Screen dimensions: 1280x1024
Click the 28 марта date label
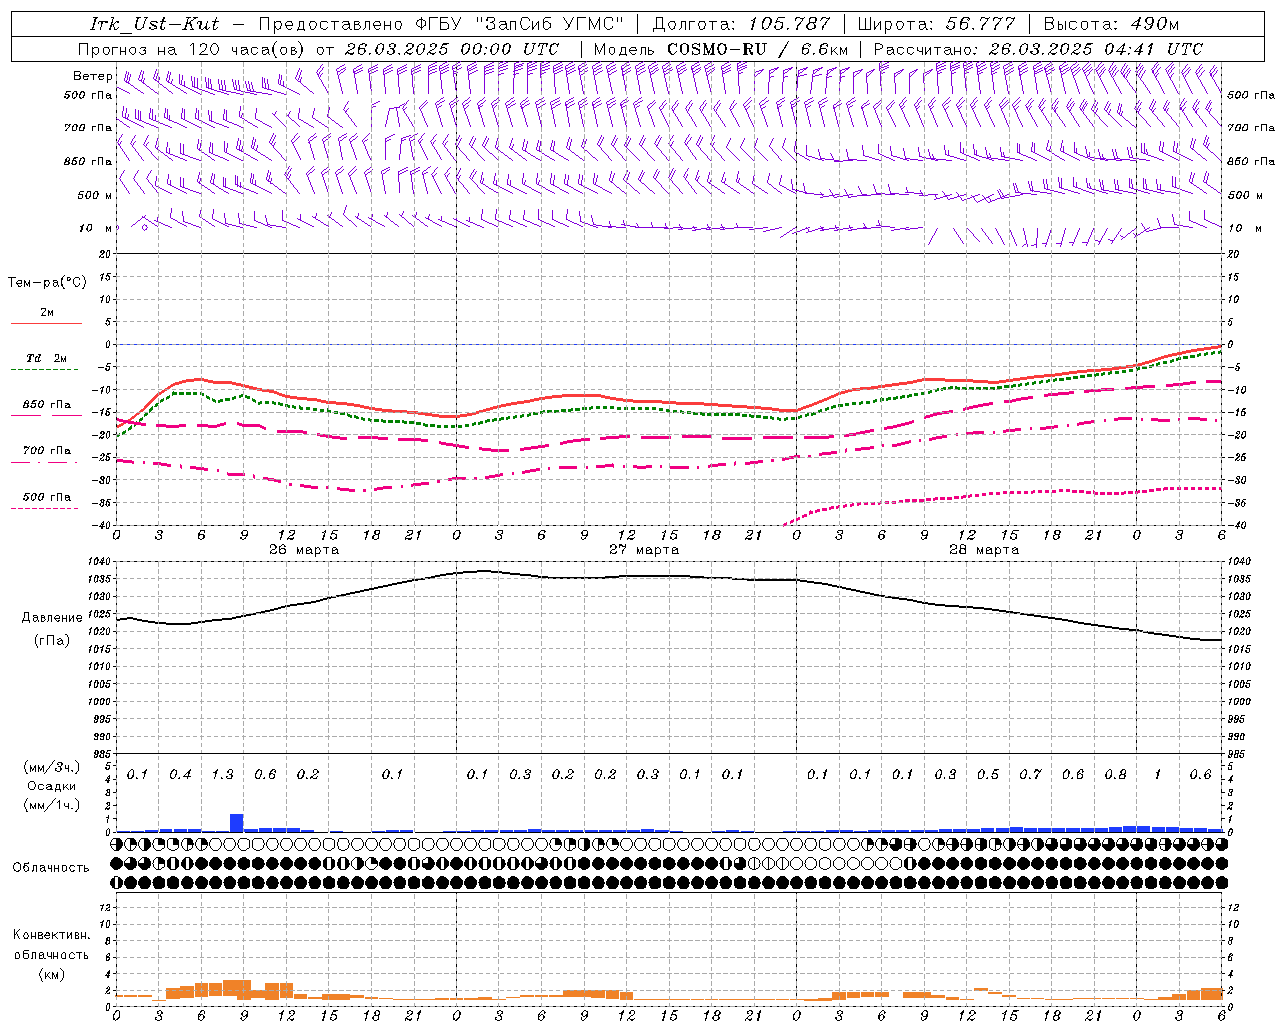984,550
